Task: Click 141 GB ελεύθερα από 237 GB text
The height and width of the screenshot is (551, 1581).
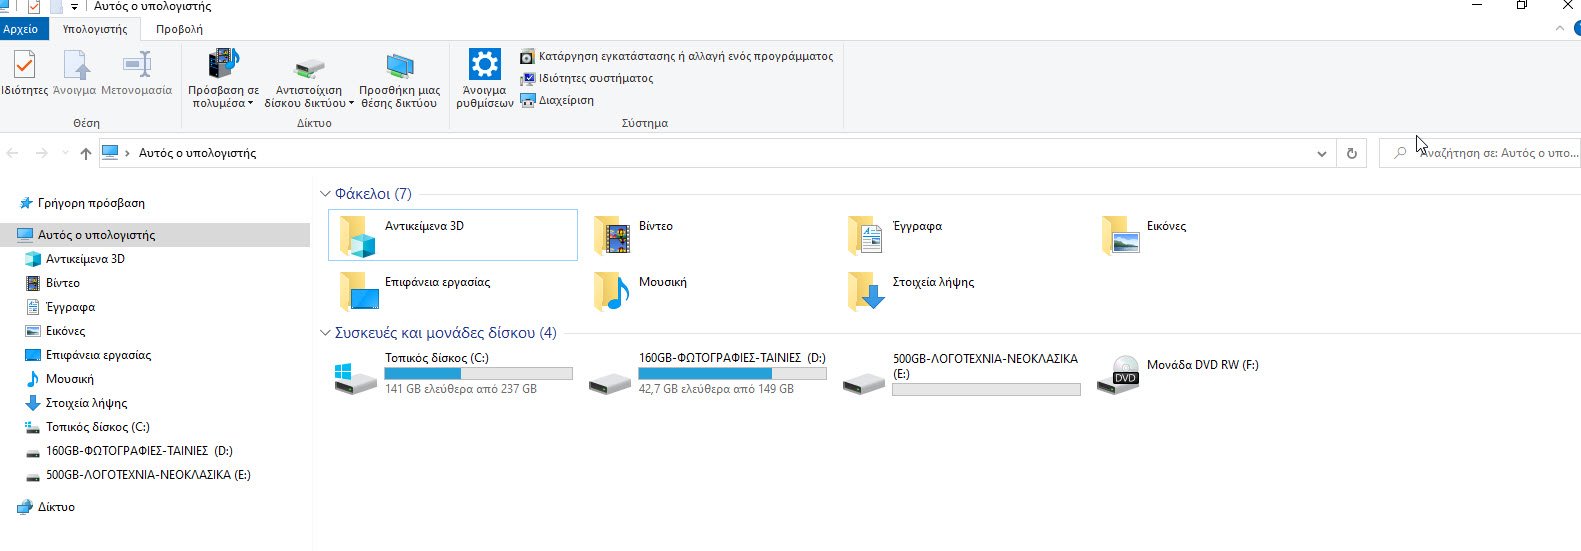Action: [461, 389]
